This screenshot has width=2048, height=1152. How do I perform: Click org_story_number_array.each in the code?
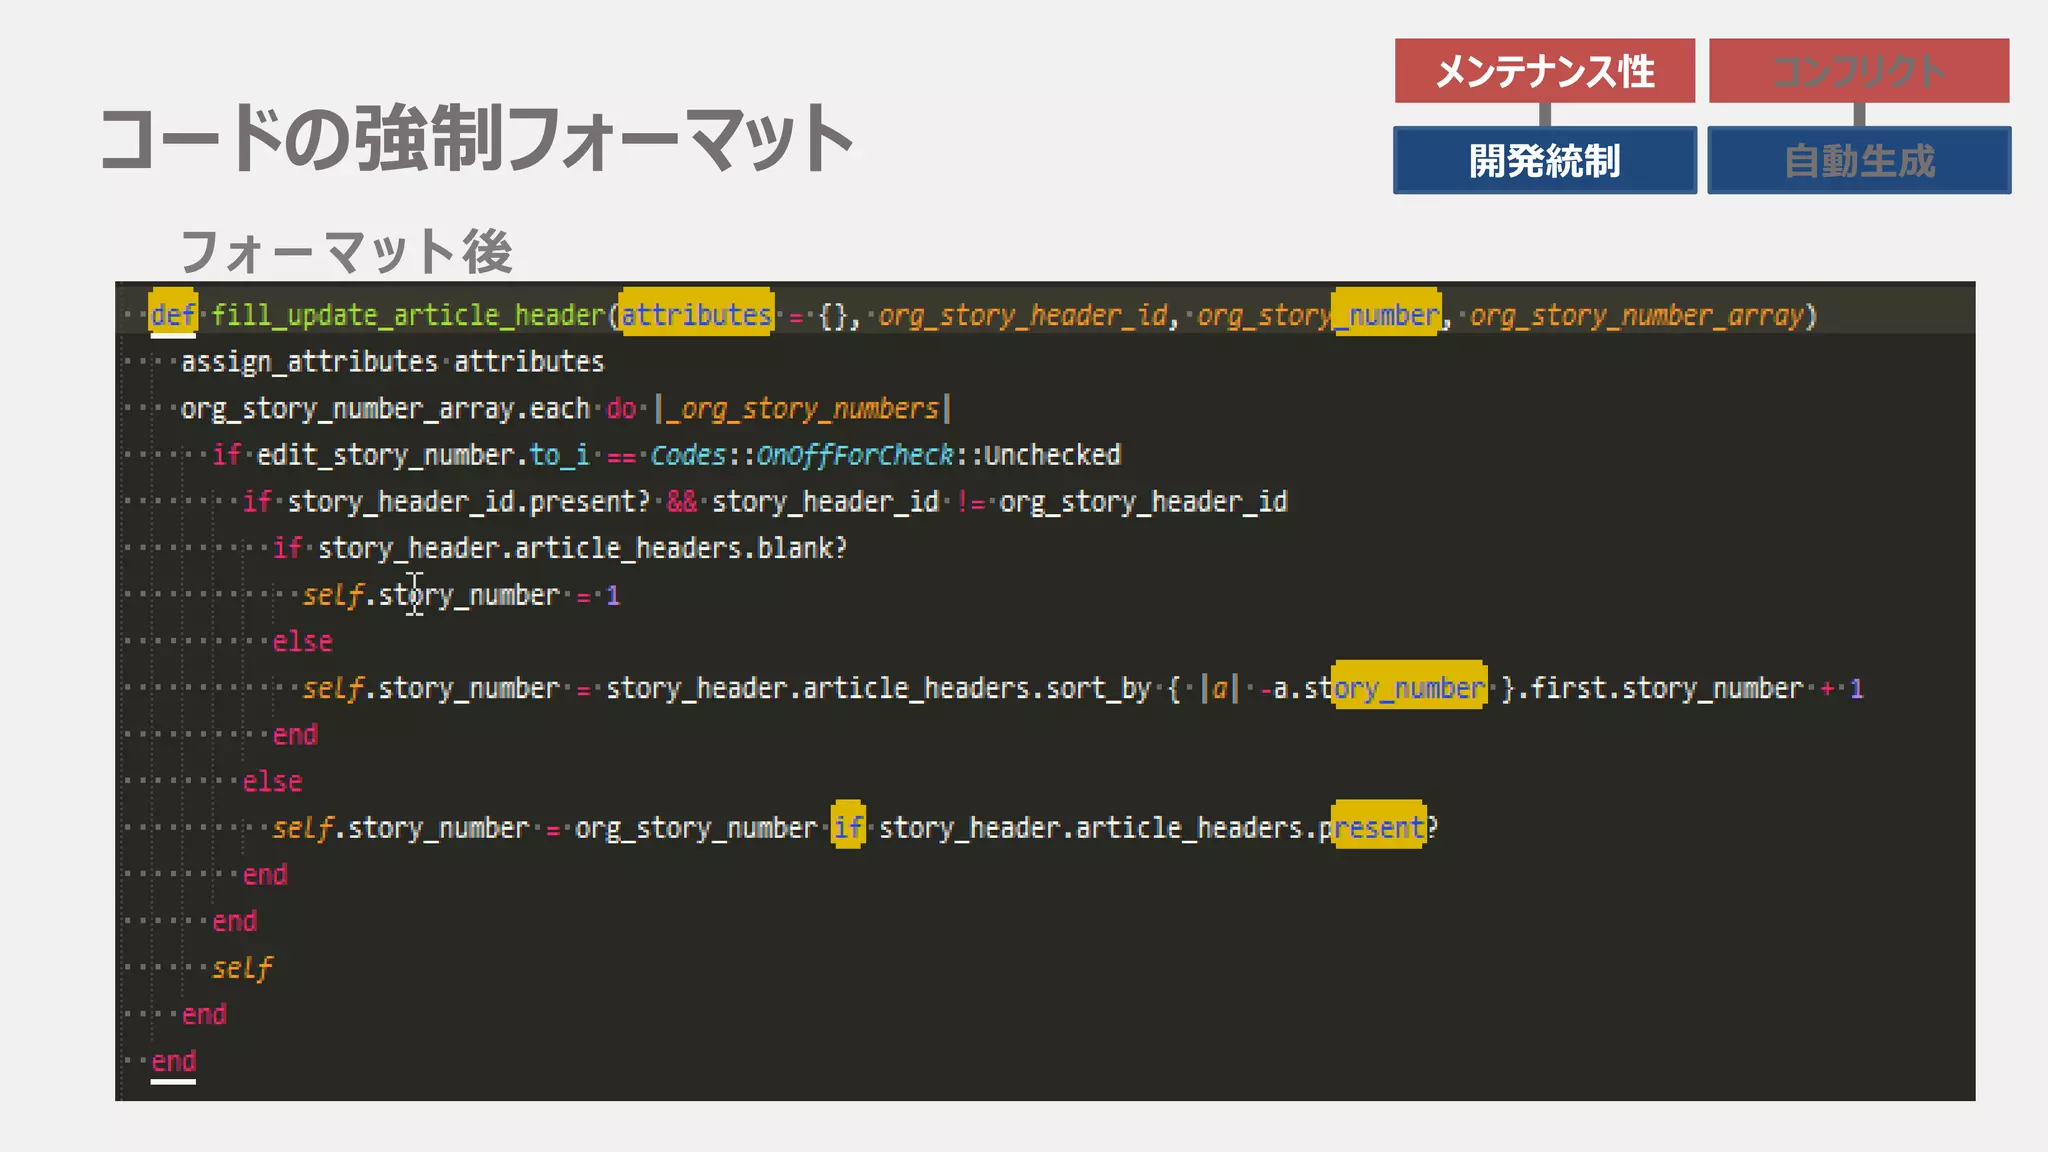click(385, 408)
